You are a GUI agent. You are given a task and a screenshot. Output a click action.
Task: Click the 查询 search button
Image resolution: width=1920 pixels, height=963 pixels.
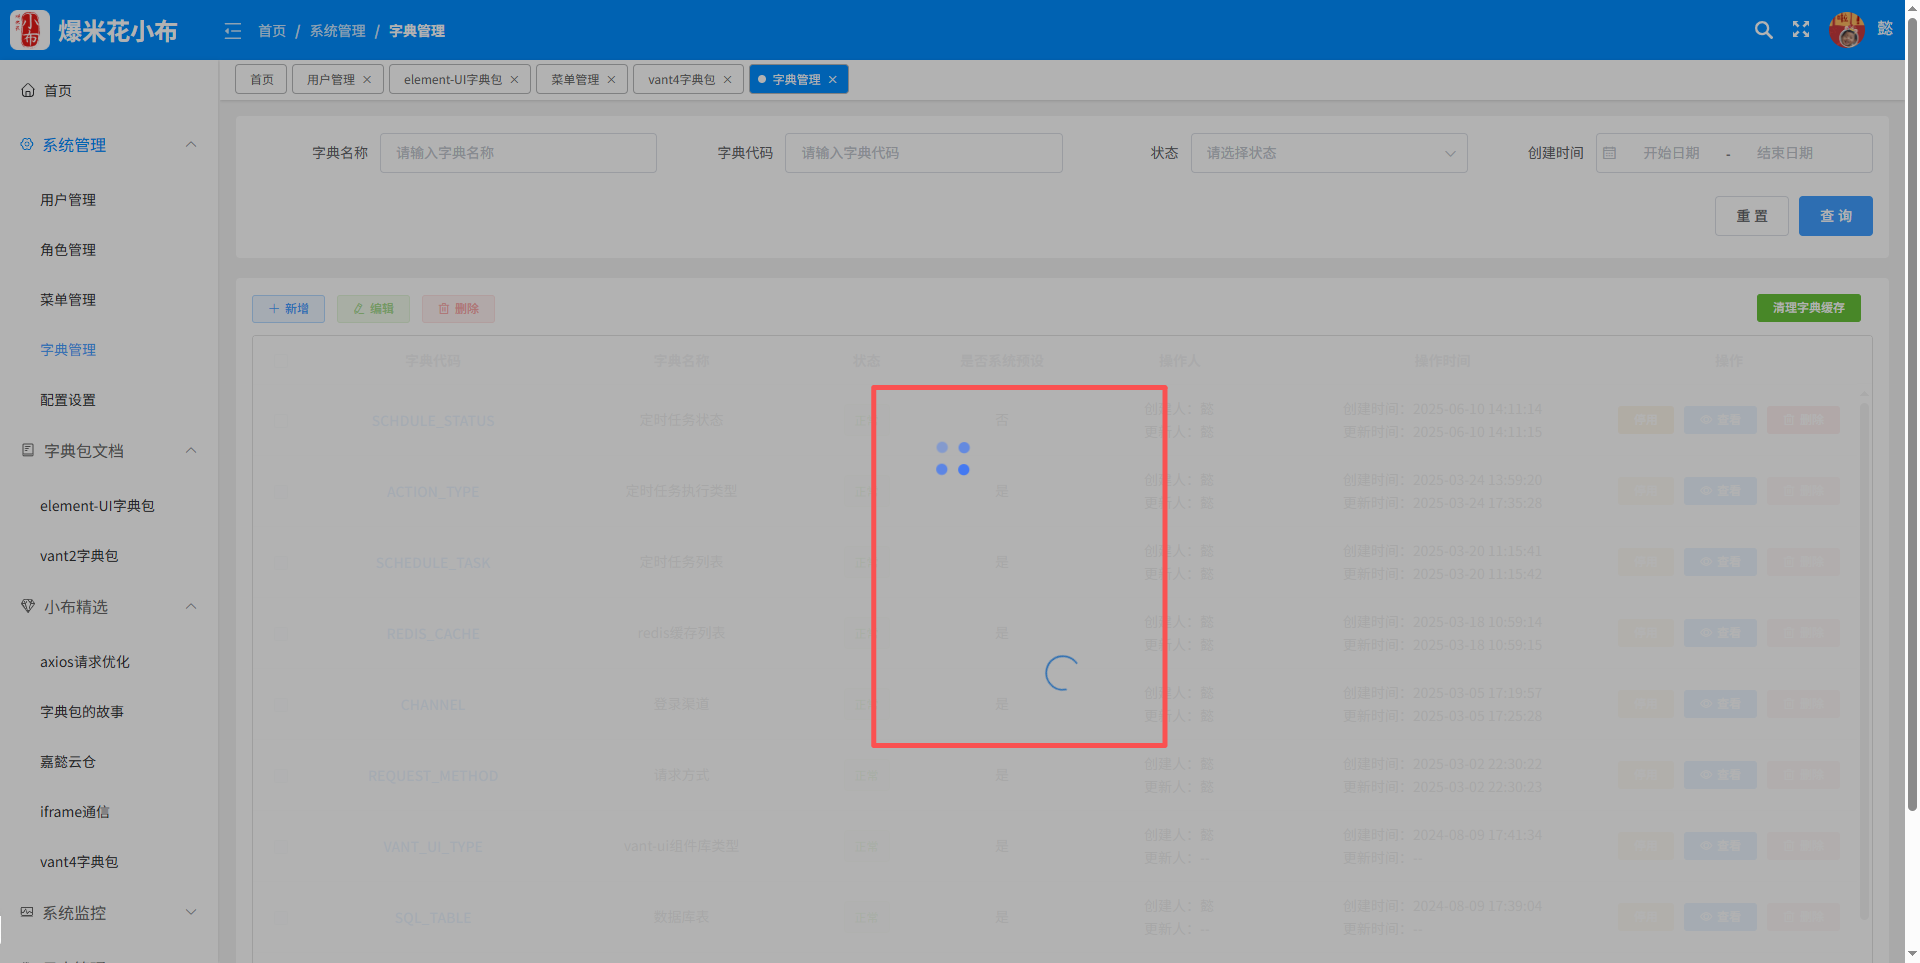click(x=1835, y=216)
